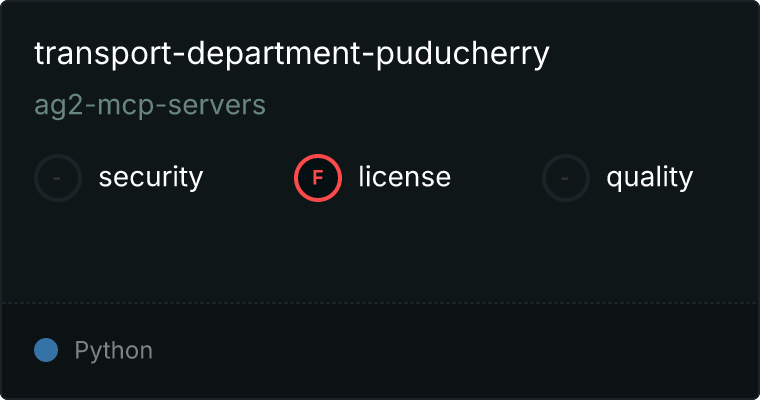This screenshot has height=400, width=760.
Task: Click the dashed divider line above Python
Action: coord(380,303)
